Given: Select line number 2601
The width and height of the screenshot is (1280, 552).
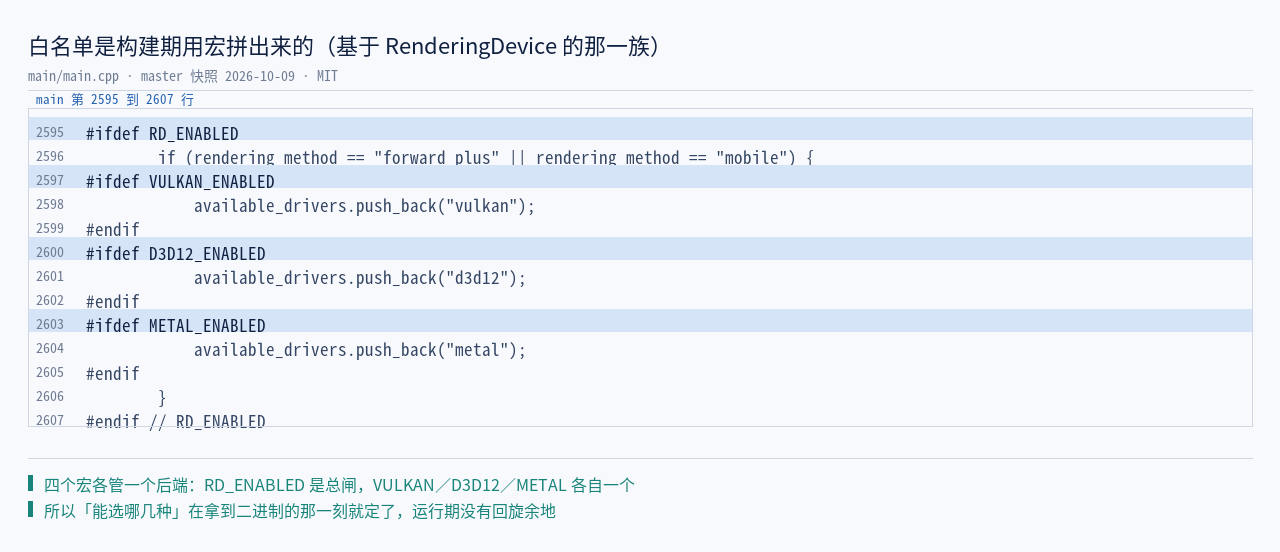Looking at the screenshot, I should point(50,277).
